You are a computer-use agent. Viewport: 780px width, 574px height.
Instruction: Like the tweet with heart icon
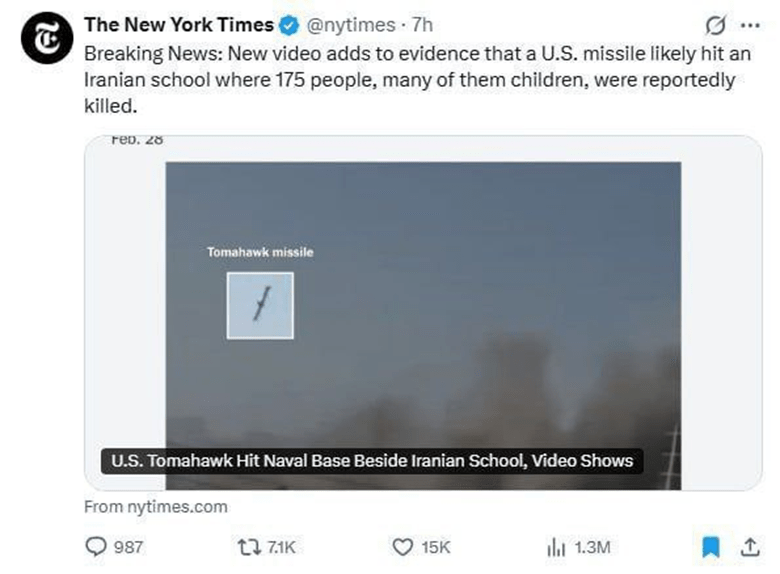(x=403, y=546)
